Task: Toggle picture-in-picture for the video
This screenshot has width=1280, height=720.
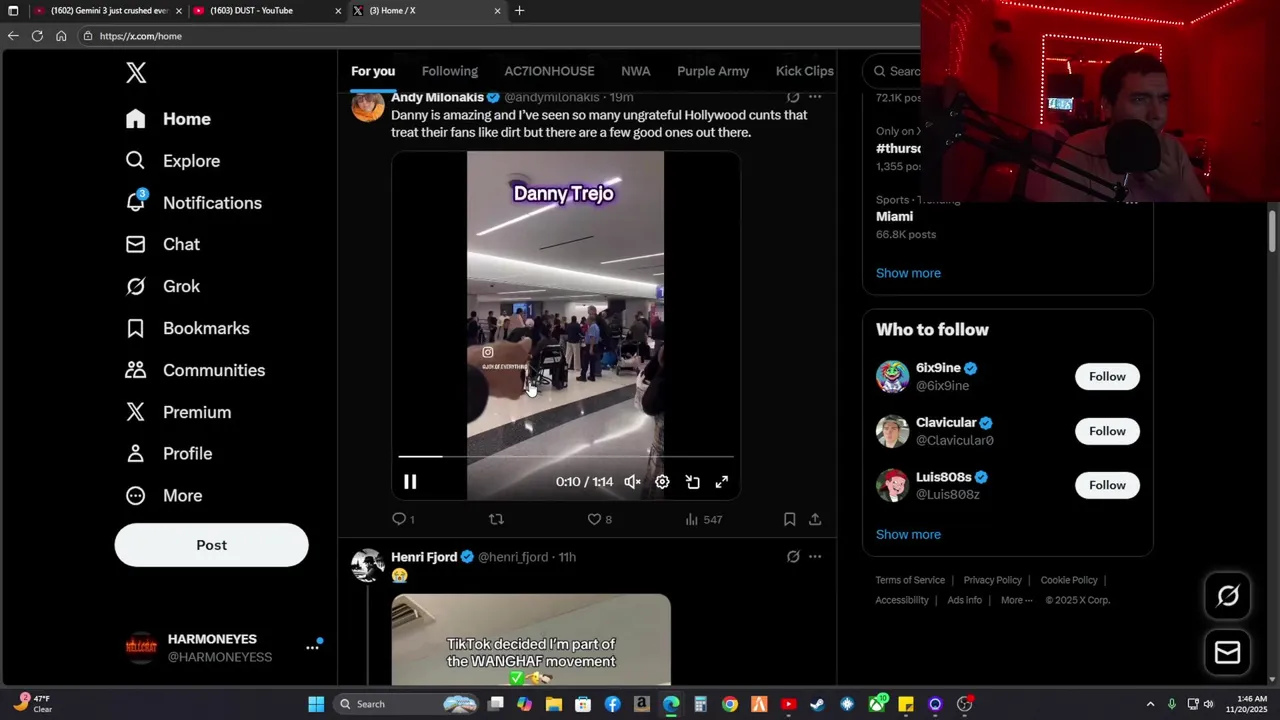Action: 692,482
